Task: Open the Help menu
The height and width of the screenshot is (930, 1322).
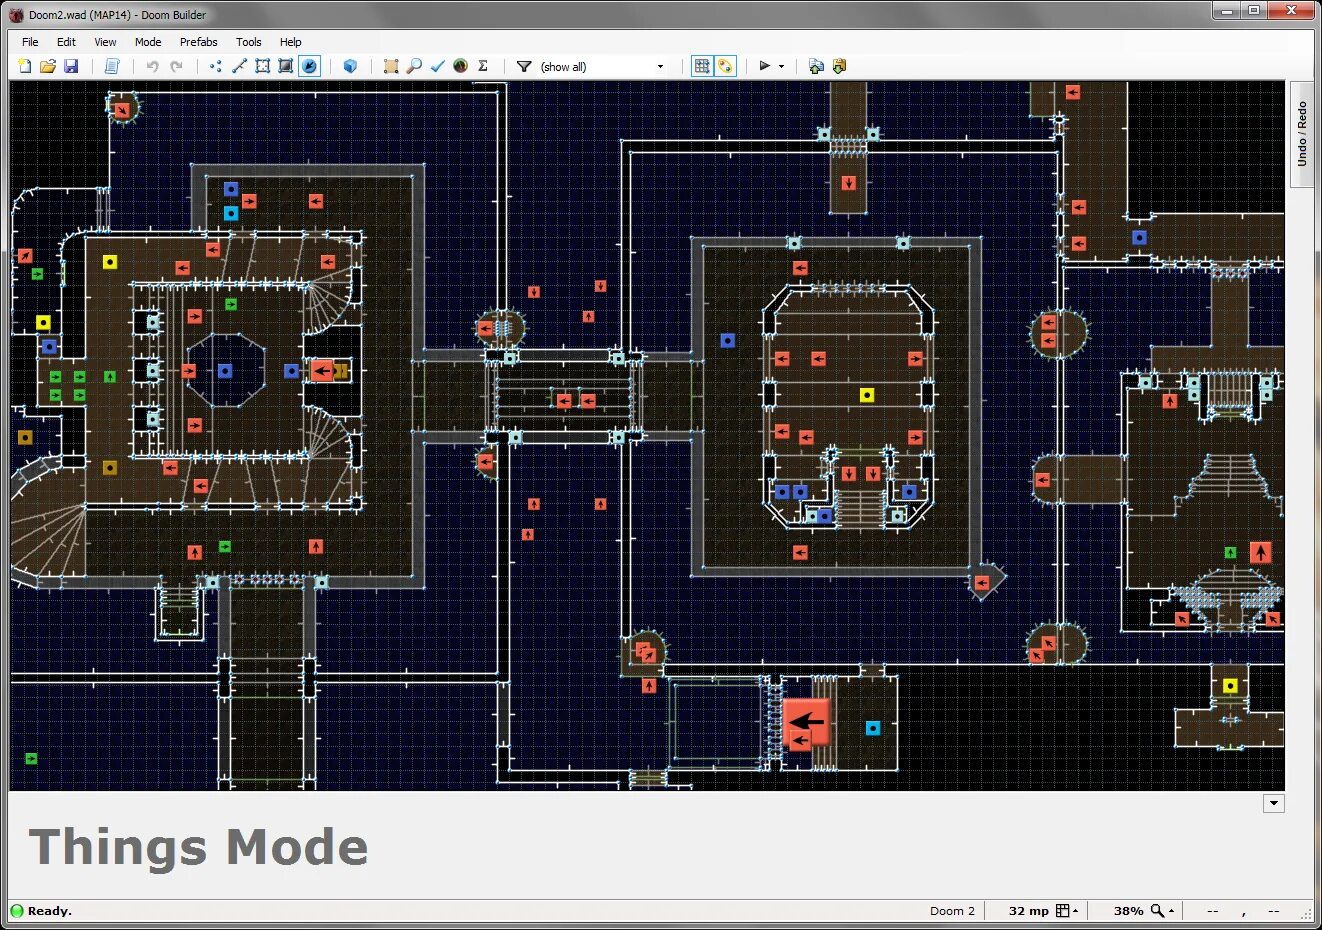Action: pyautogui.click(x=290, y=42)
